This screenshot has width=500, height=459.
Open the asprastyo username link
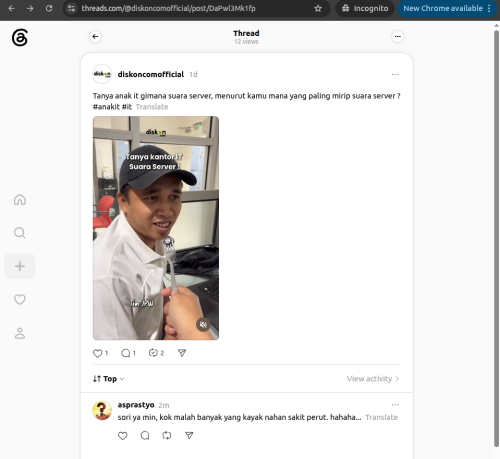tap(136, 405)
